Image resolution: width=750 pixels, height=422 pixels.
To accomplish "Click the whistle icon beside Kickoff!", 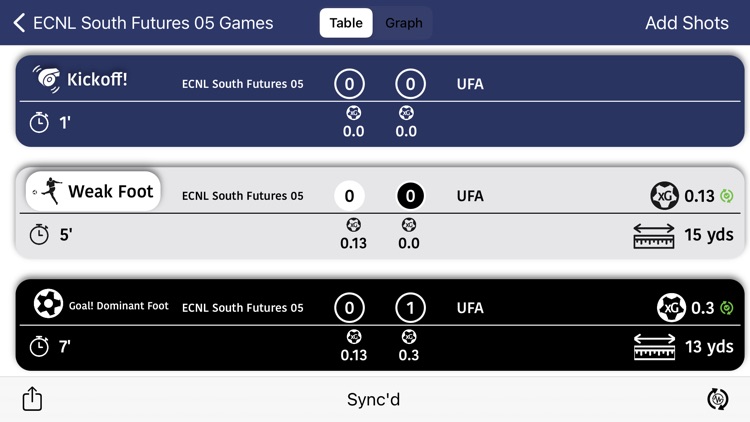I will 46,79.
